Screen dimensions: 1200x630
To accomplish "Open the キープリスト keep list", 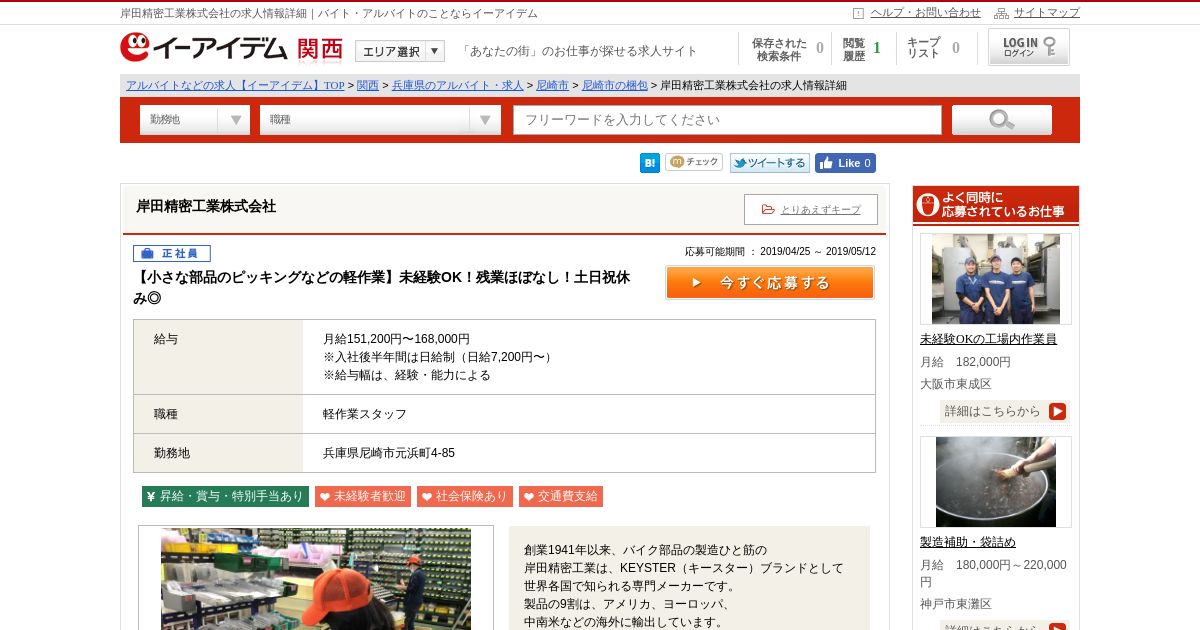I will (x=933, y=49).
